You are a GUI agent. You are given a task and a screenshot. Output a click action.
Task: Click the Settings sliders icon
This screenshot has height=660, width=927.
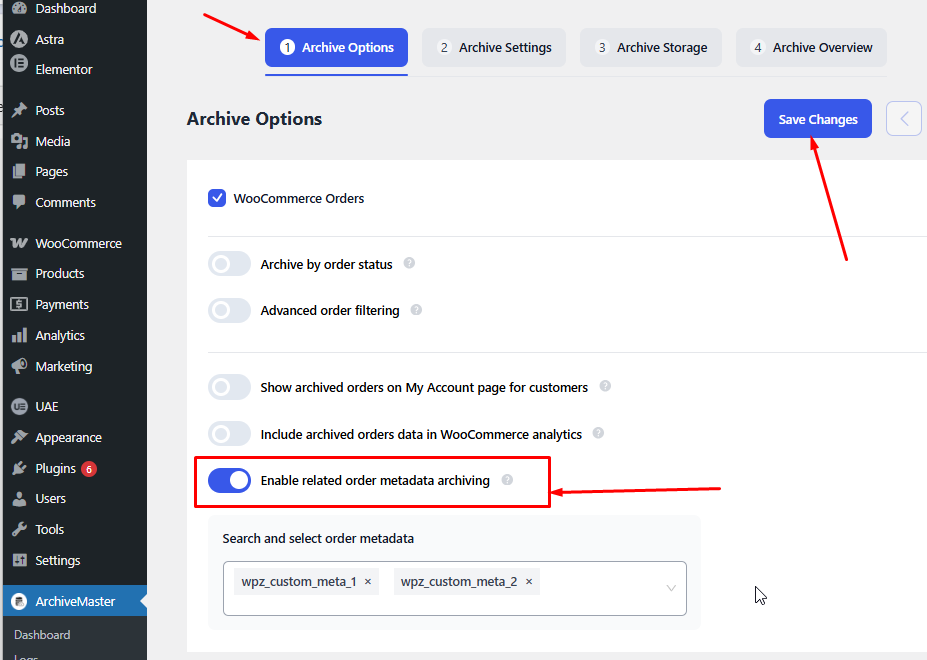(20, 560)
